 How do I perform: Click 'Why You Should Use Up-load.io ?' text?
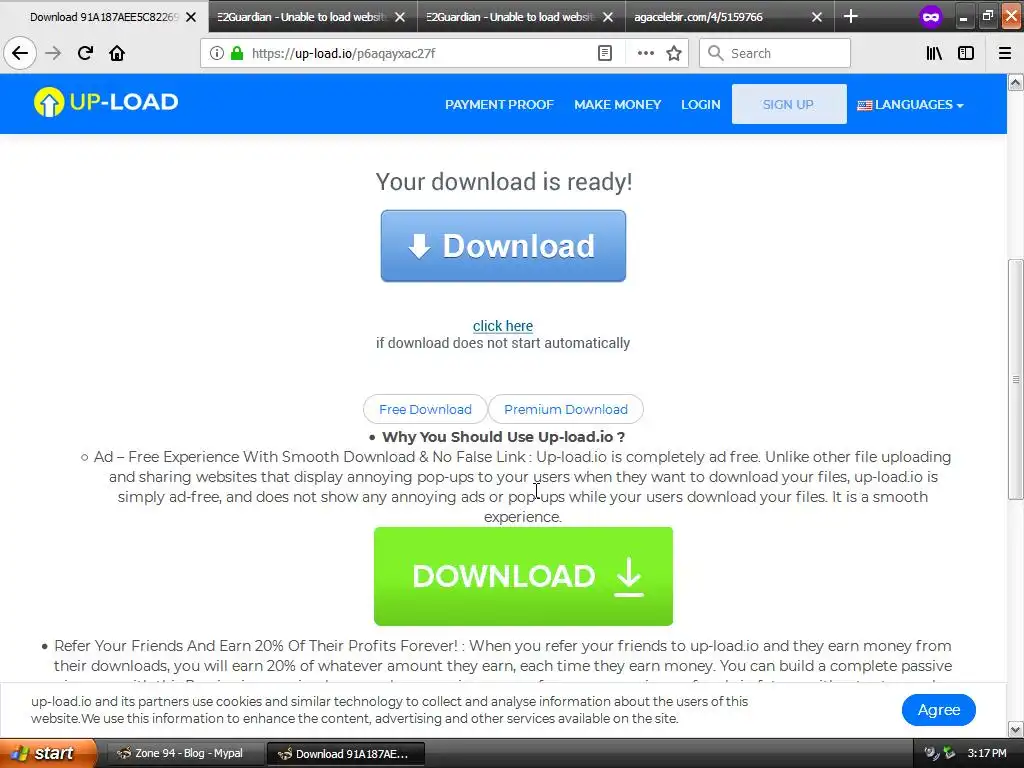tap(504, 437)
